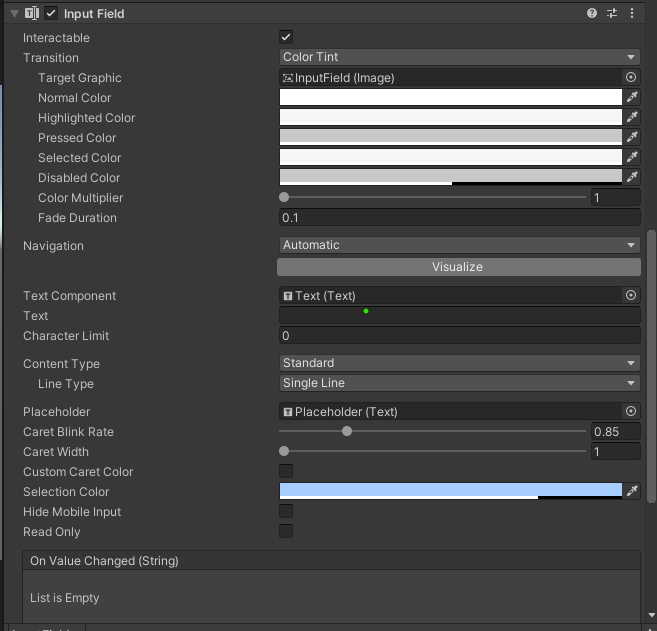Click the Input Field component title
The image size is (657, 631).
[94, 14]
